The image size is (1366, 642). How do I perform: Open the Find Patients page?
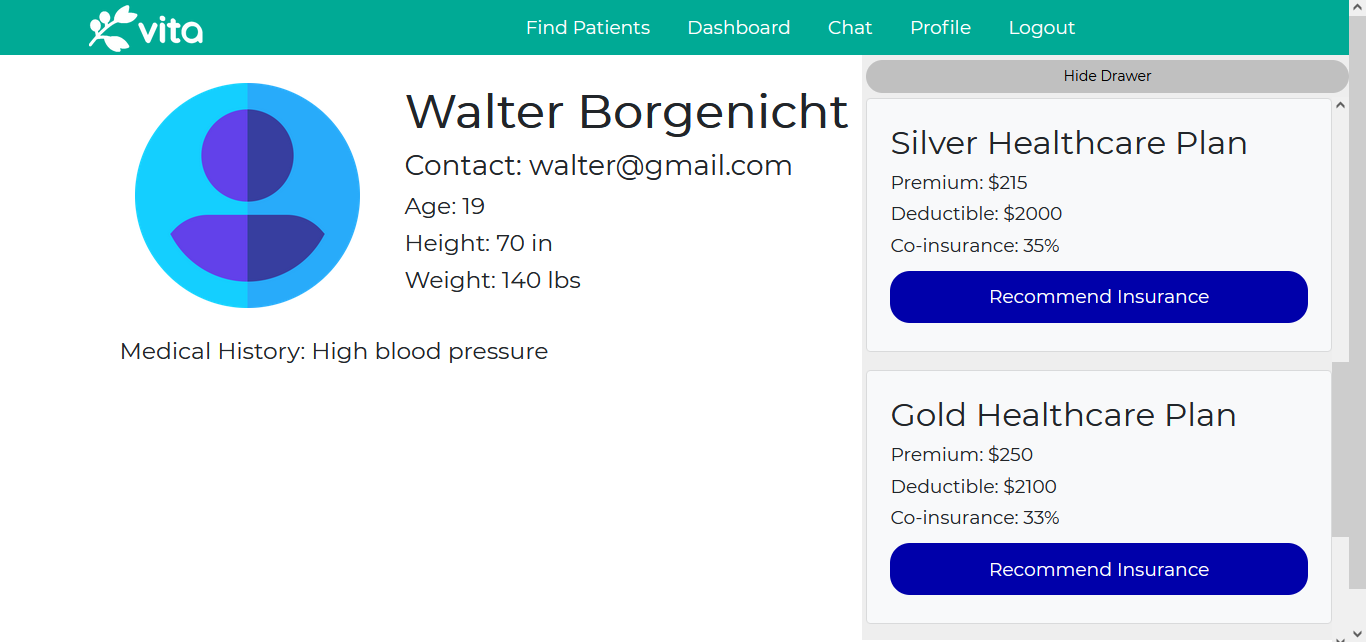588,28
